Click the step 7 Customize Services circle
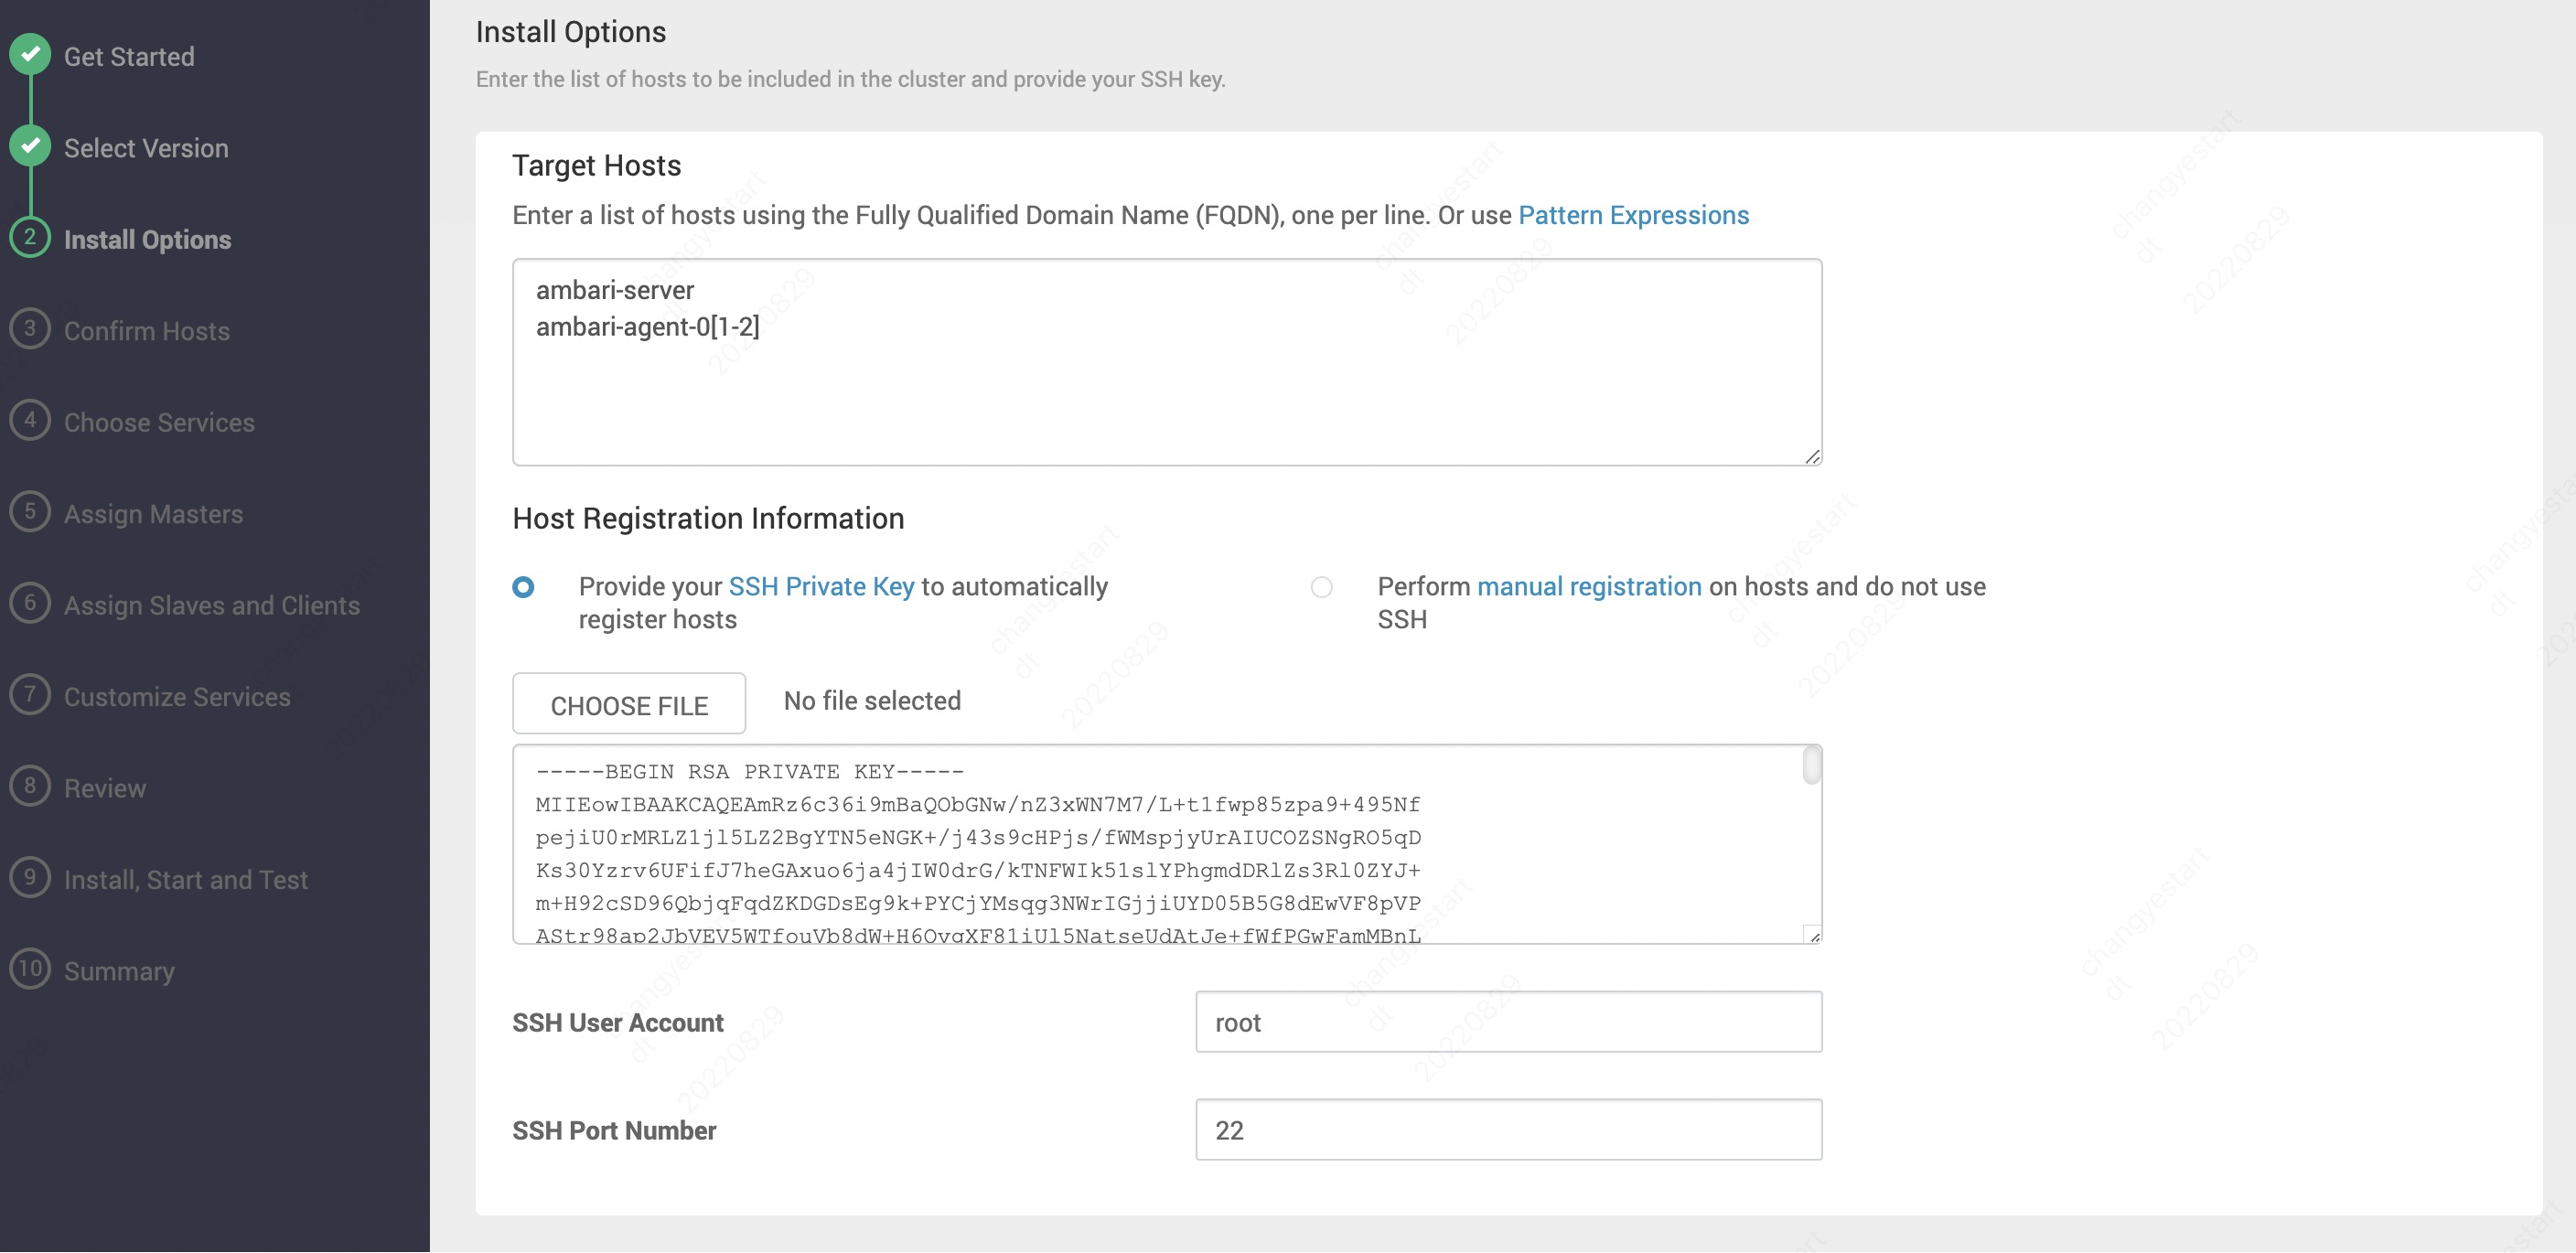The width and height of the screenshot is (2576, 1253). (30, 695)
